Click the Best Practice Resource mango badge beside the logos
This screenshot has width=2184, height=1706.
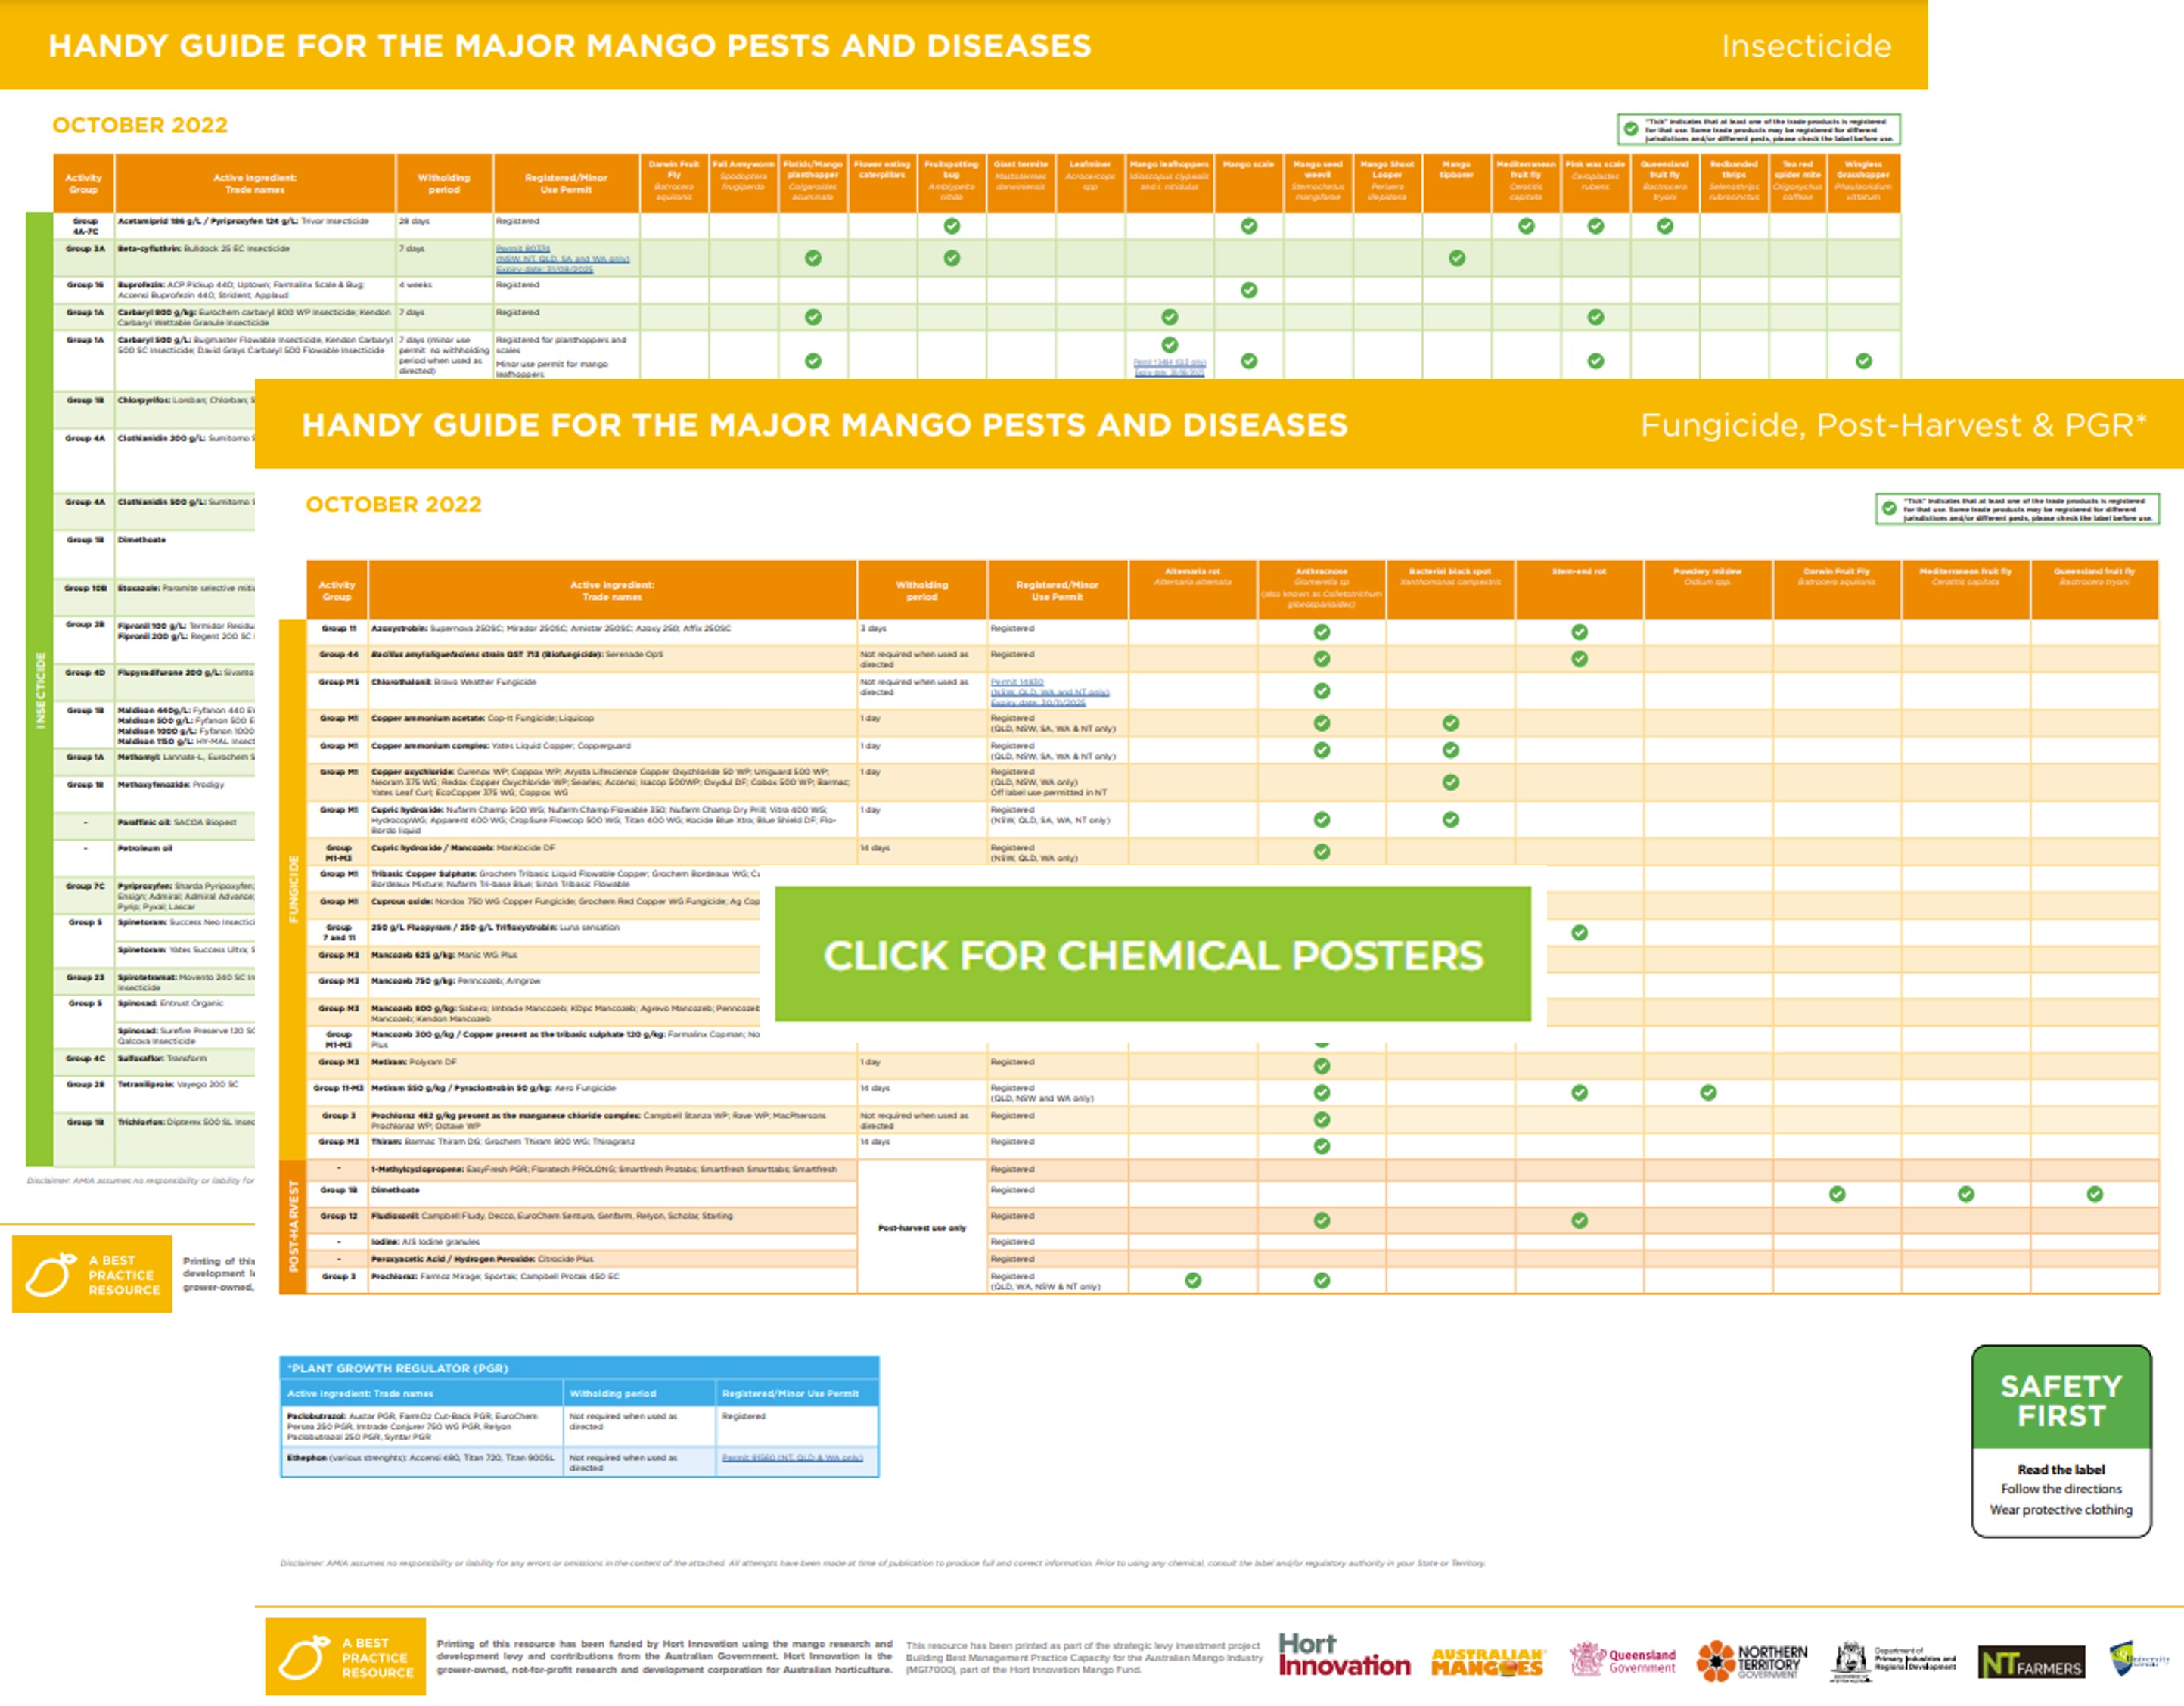tap(345, 1656)
